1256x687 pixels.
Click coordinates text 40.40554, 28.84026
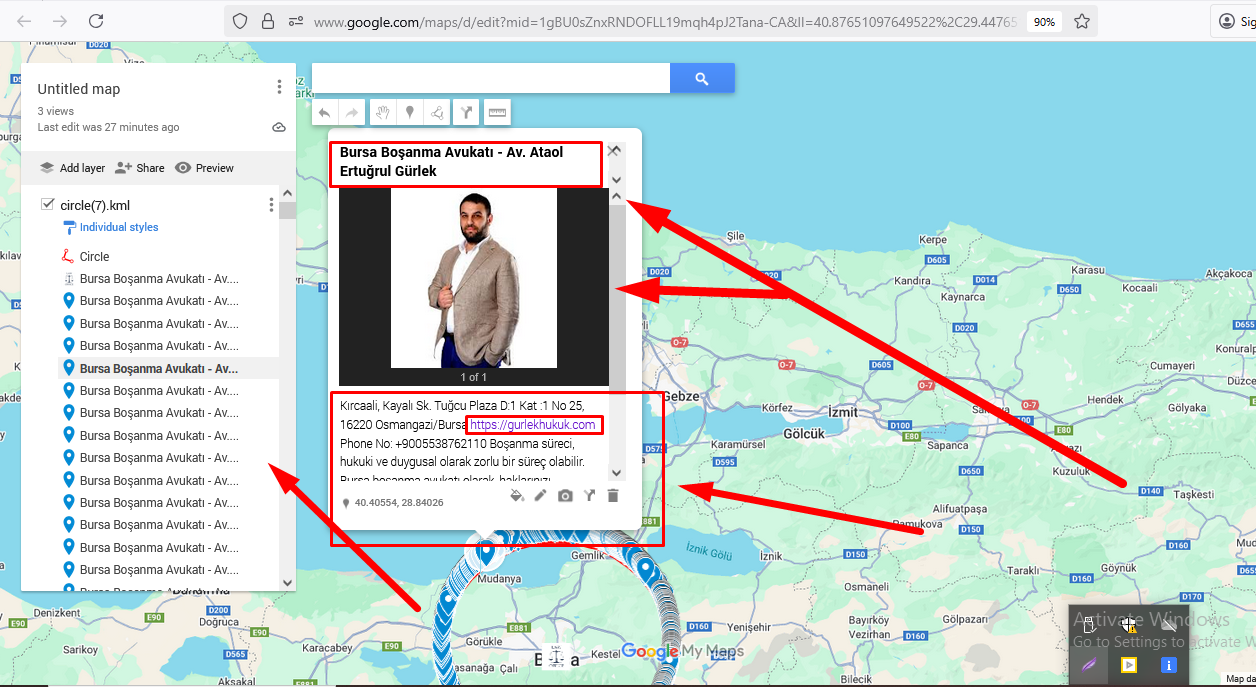pyautogui.click(x=399, y=503)
